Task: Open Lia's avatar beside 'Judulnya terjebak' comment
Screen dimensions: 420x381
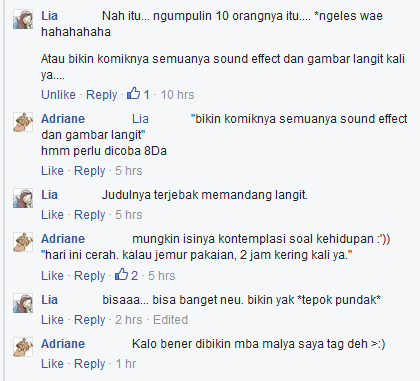Action: pyautogui.click(x=23, y=198)
